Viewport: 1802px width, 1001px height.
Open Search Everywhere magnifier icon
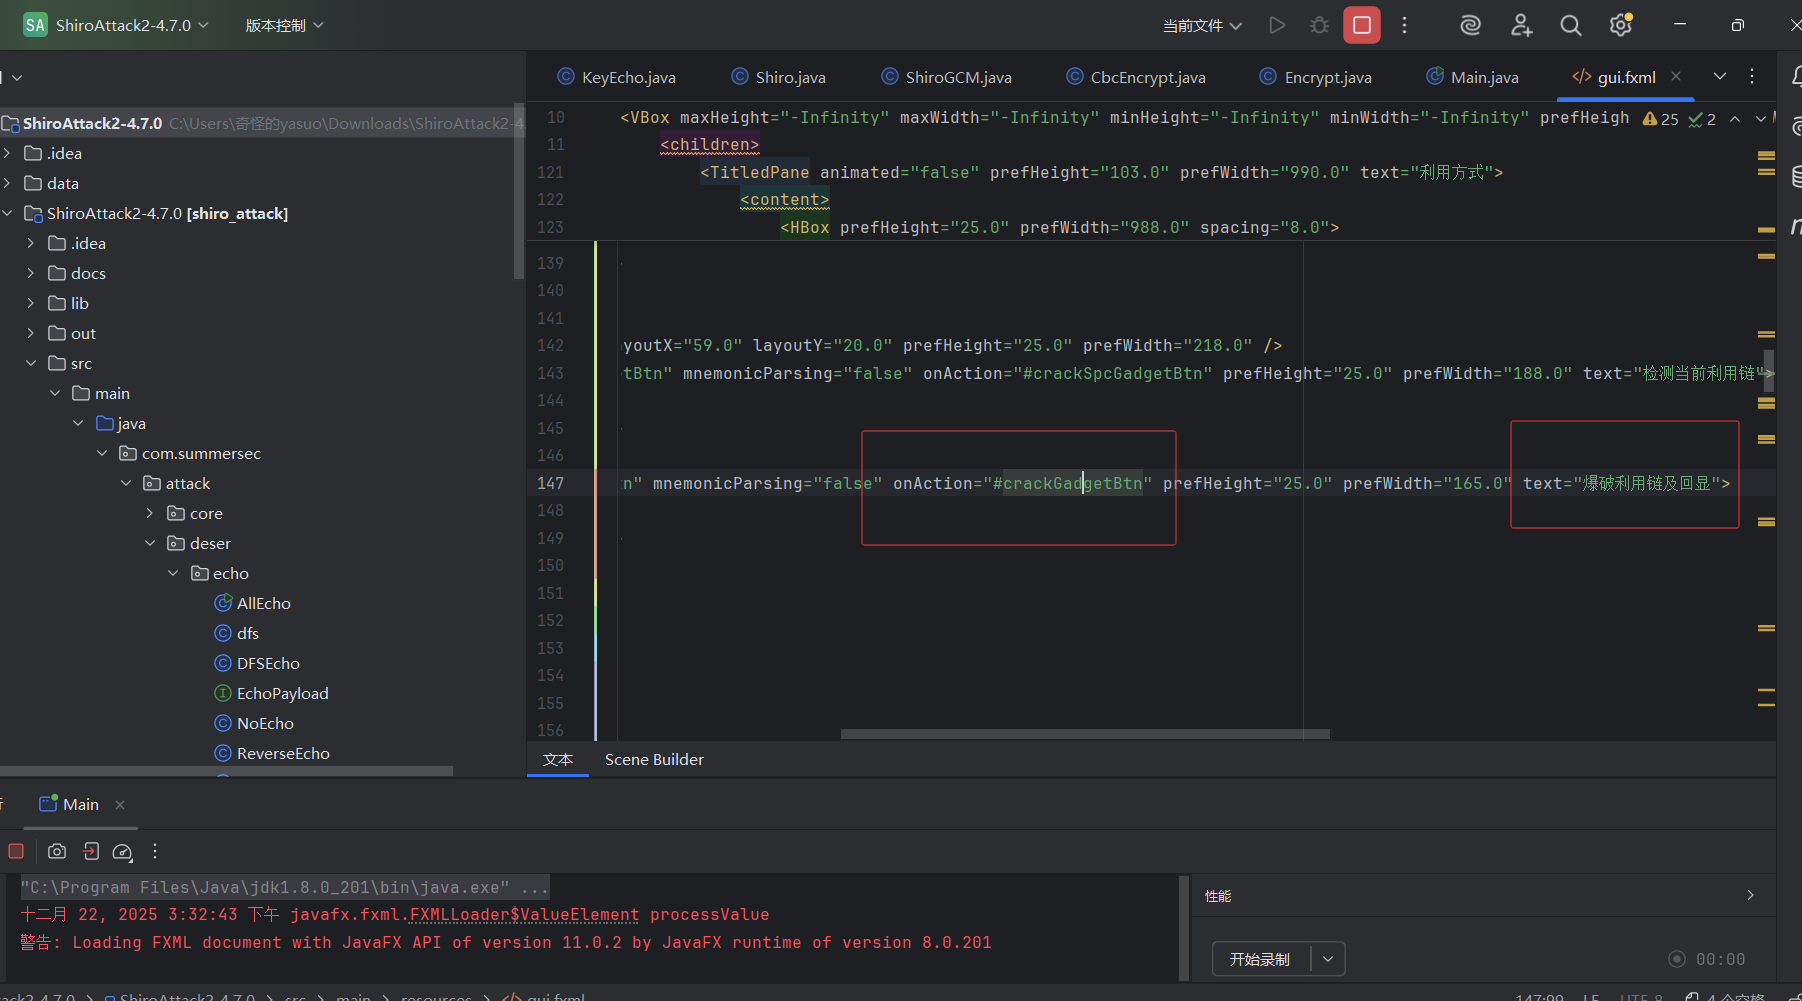(x=1570, y=25)
